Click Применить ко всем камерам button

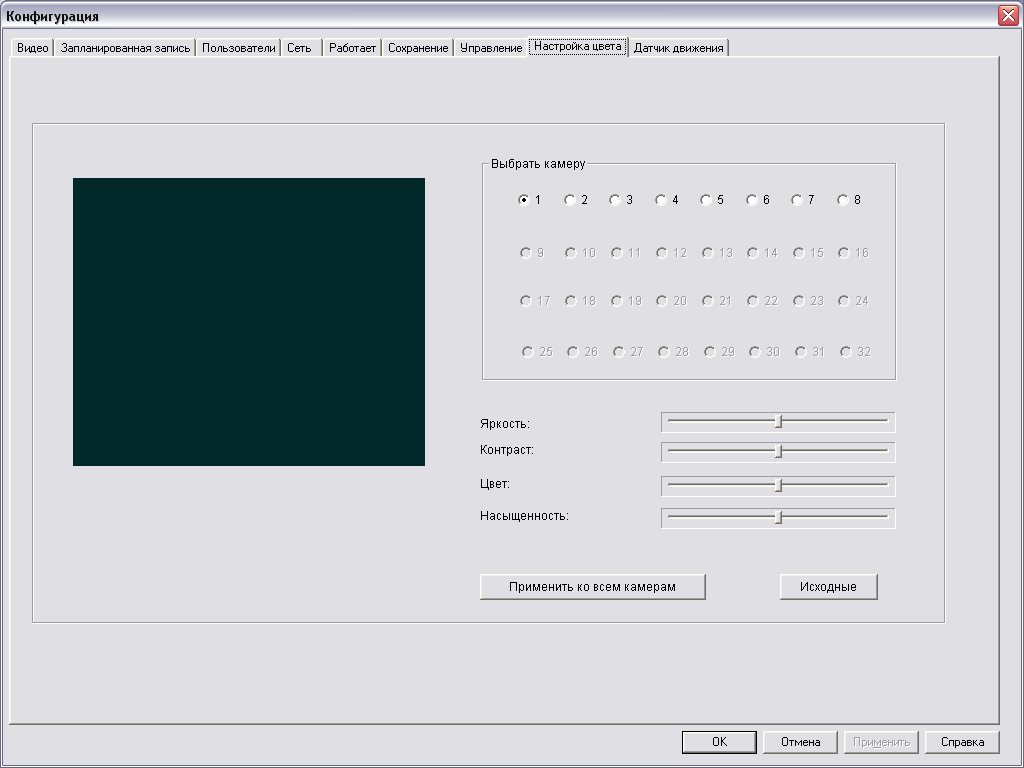pos(592,587)
